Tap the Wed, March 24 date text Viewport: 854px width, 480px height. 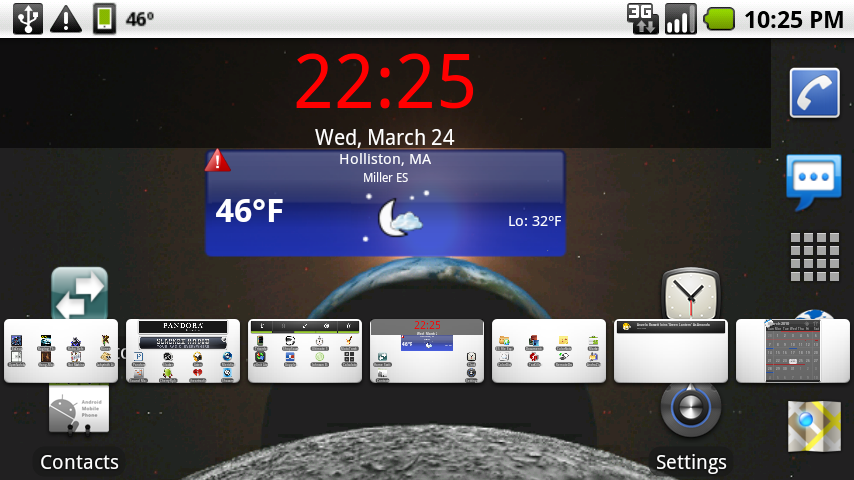(x=385, y=137)
